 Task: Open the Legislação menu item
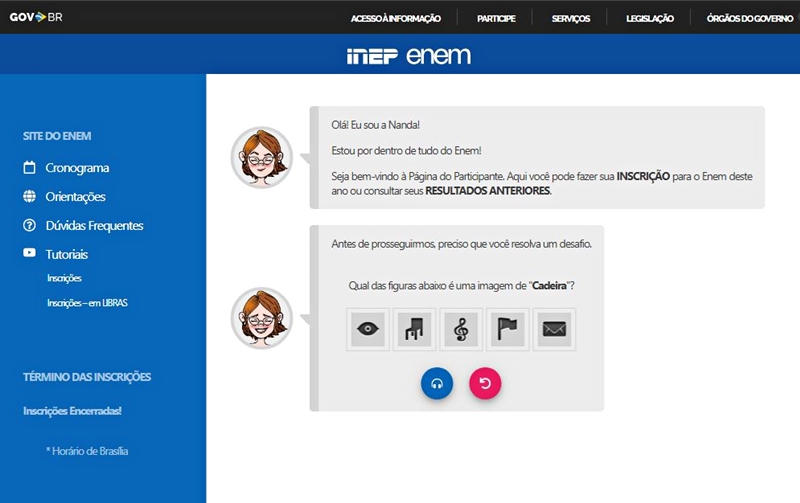coord(650,18)
